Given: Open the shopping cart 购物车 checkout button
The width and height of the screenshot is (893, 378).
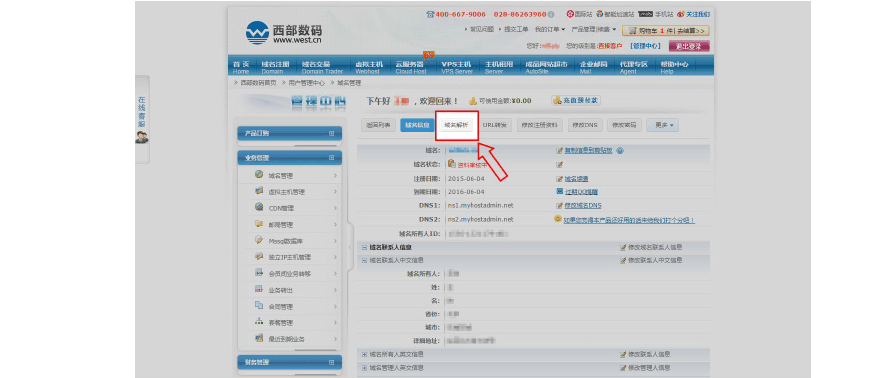Looking at the screenshot, I should pos(666,30).
